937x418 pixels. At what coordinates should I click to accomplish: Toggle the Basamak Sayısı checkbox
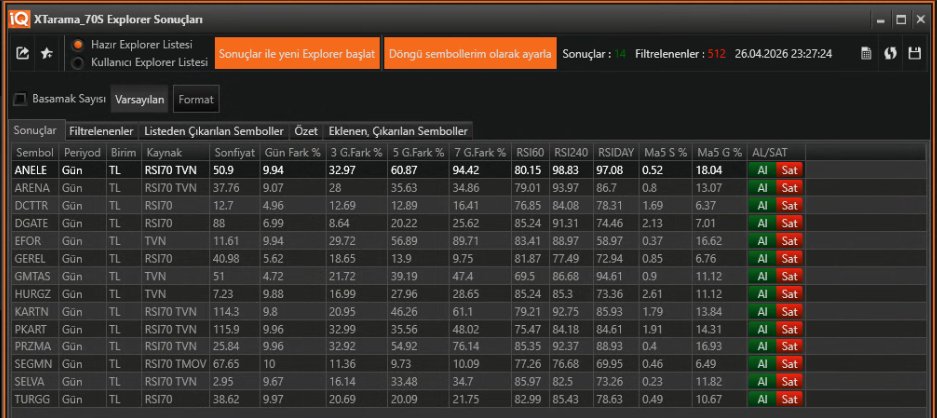(x=20, y=99)
